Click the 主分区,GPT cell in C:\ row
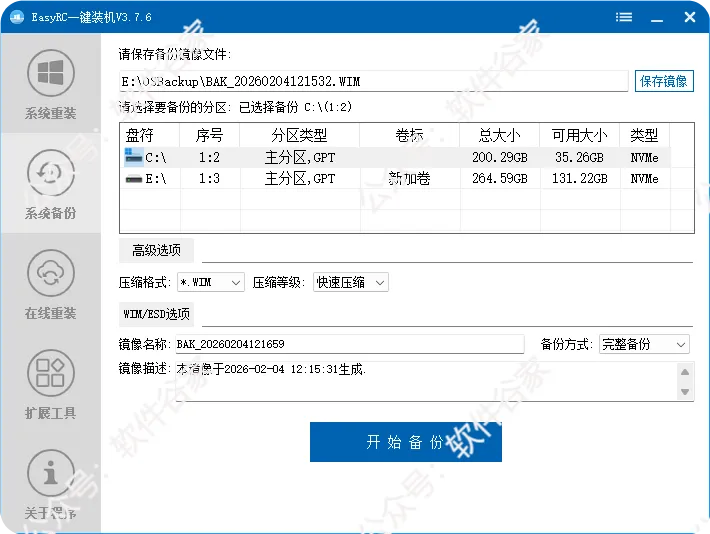Image resolution: width=710 pixels, height=534 pixels. (300, 157)
